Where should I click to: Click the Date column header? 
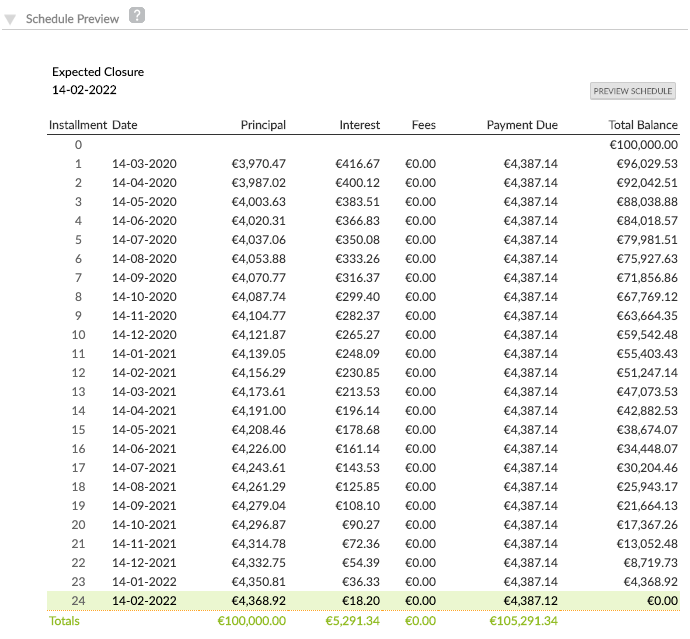click(125, 125)
